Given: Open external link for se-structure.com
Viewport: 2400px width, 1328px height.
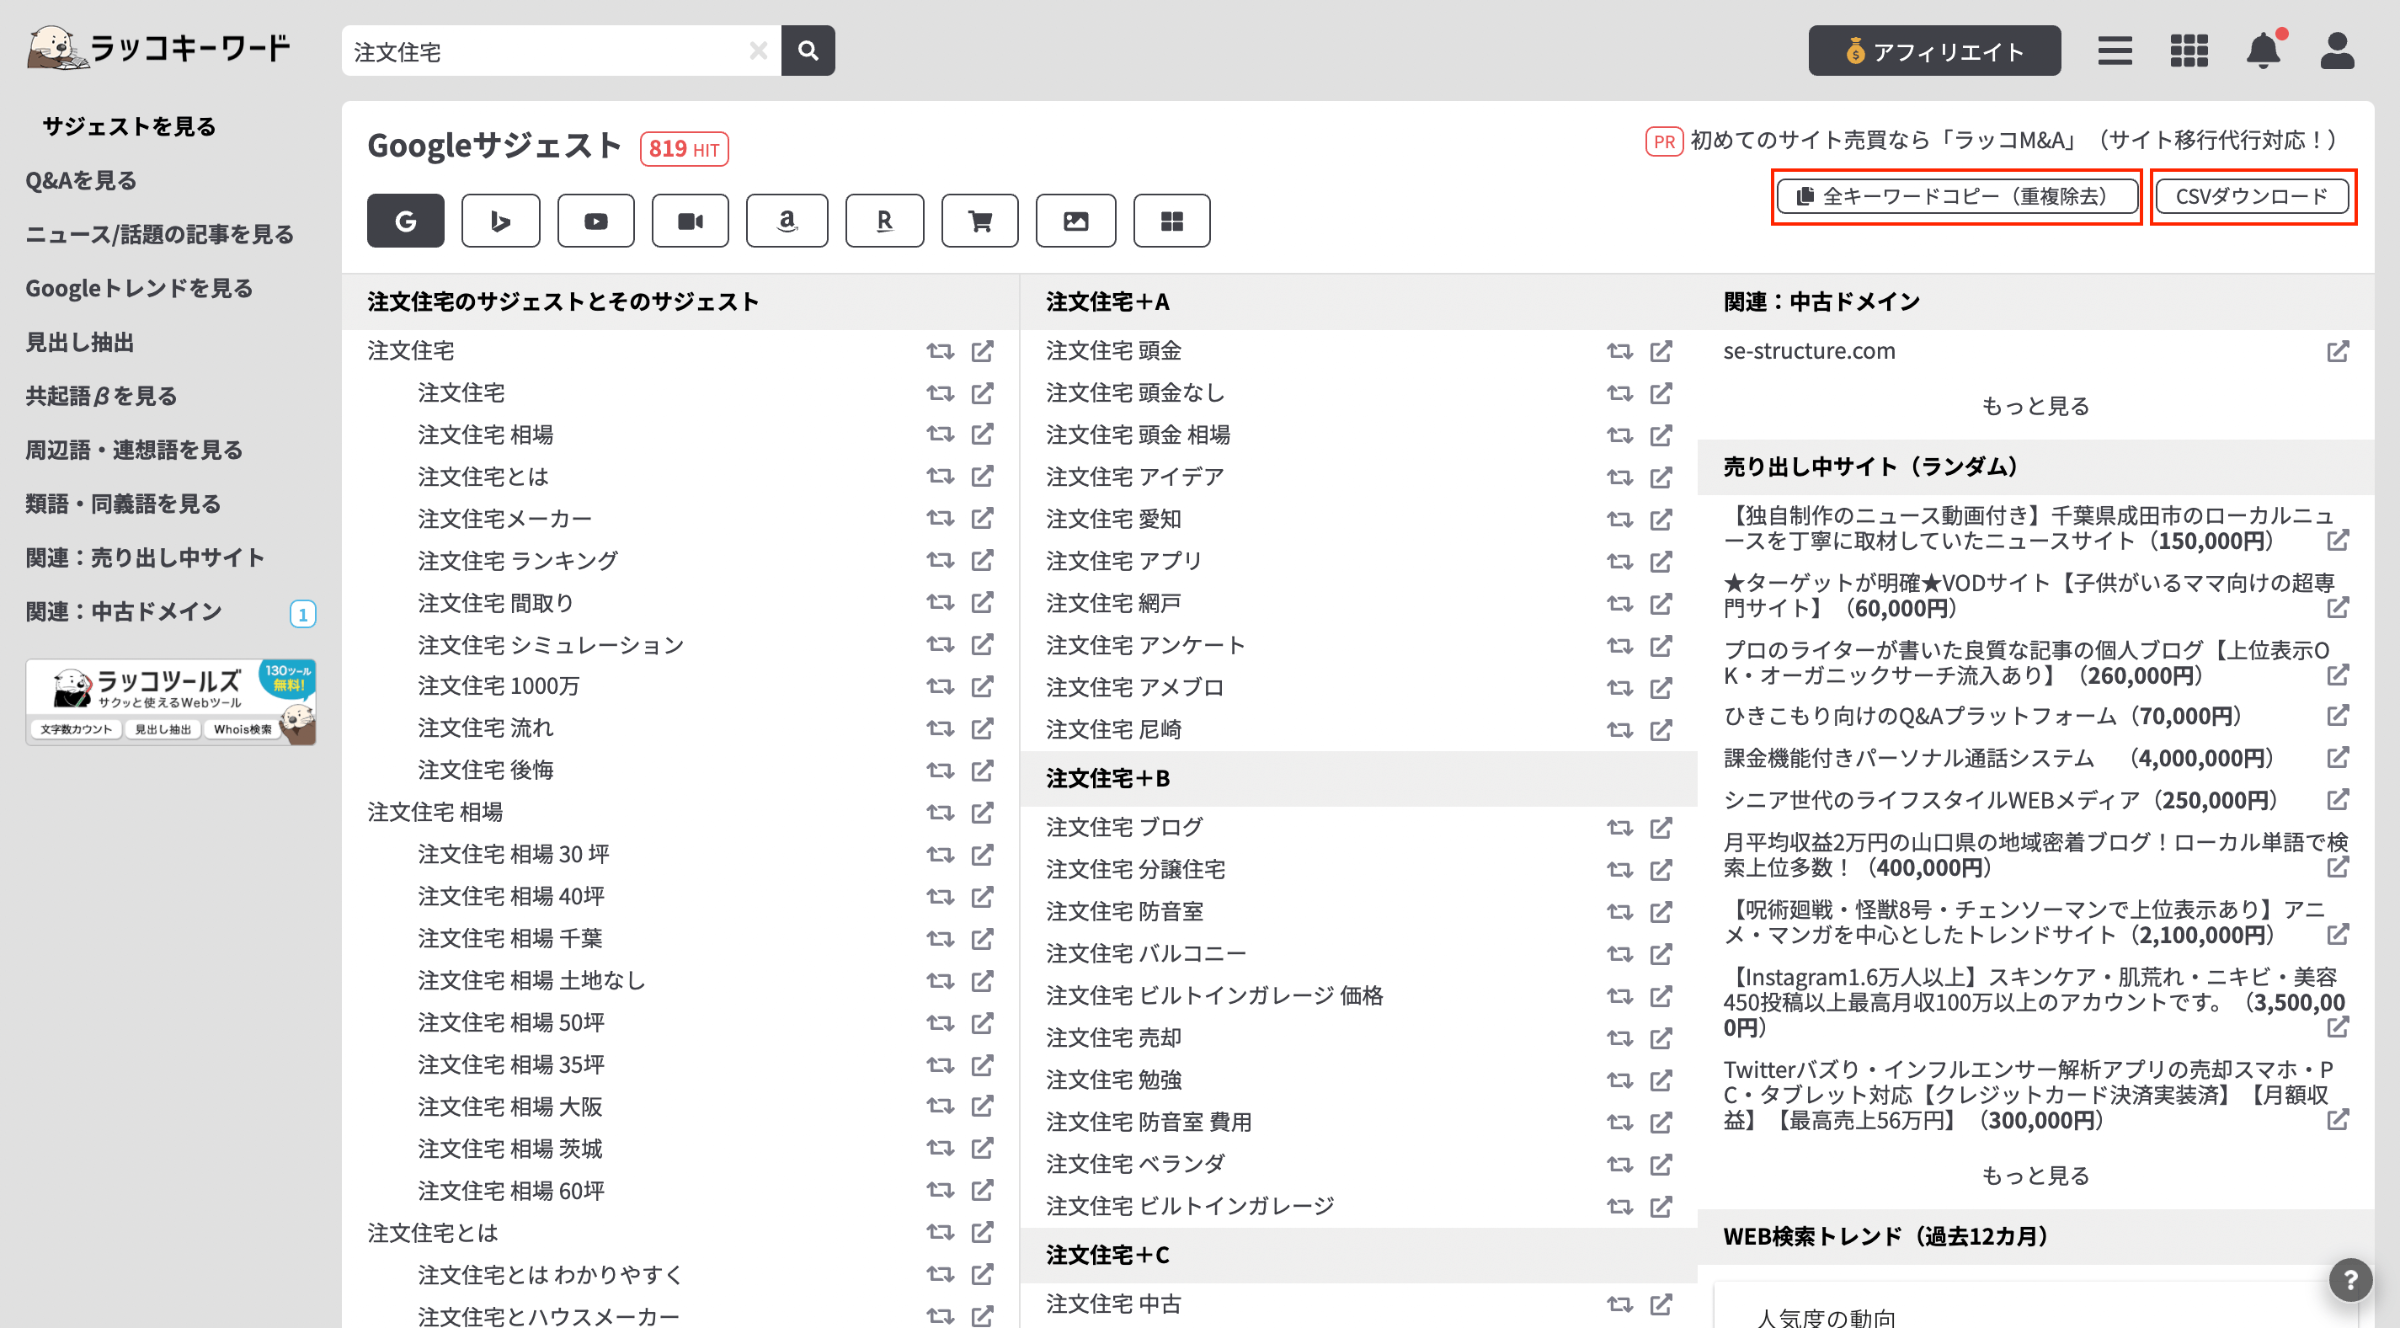Looking at the screenshot, I should tap(2338, 351).
